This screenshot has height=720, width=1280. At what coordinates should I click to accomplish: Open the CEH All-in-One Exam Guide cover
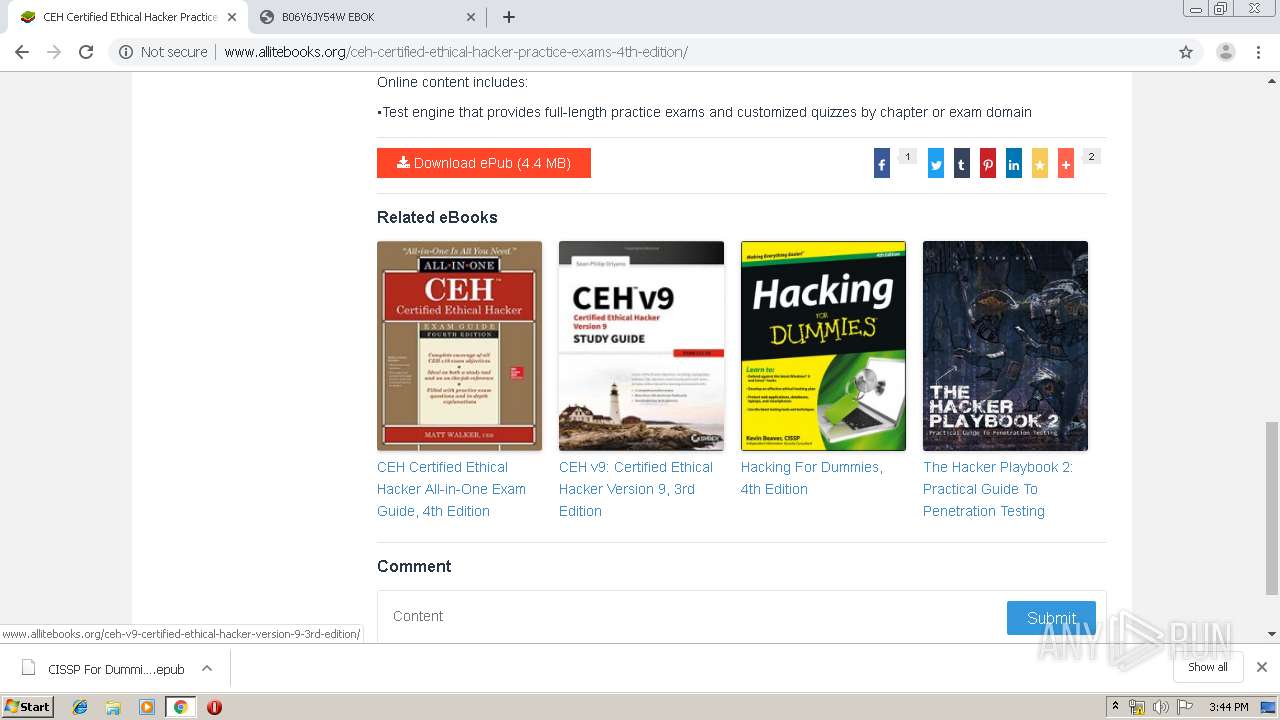pos(459,346)
